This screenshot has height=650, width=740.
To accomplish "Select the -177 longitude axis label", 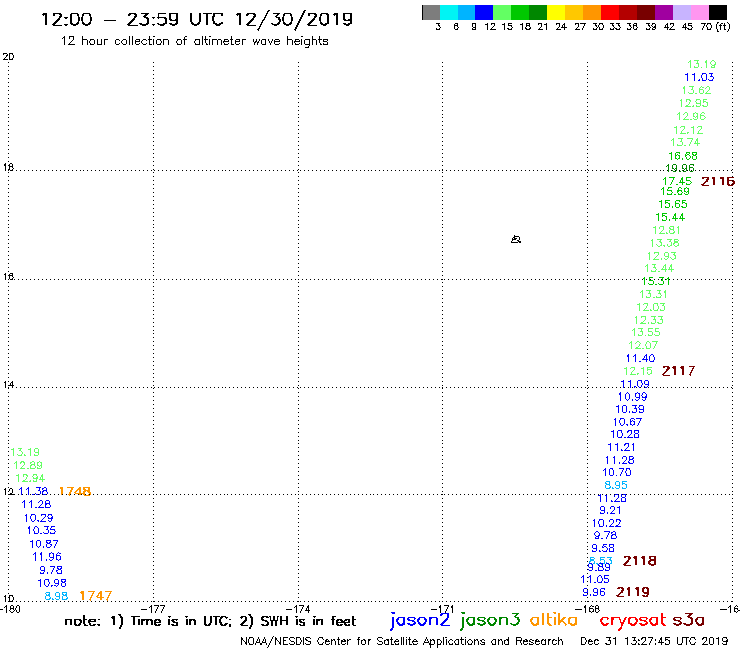I will click(154, 609).
